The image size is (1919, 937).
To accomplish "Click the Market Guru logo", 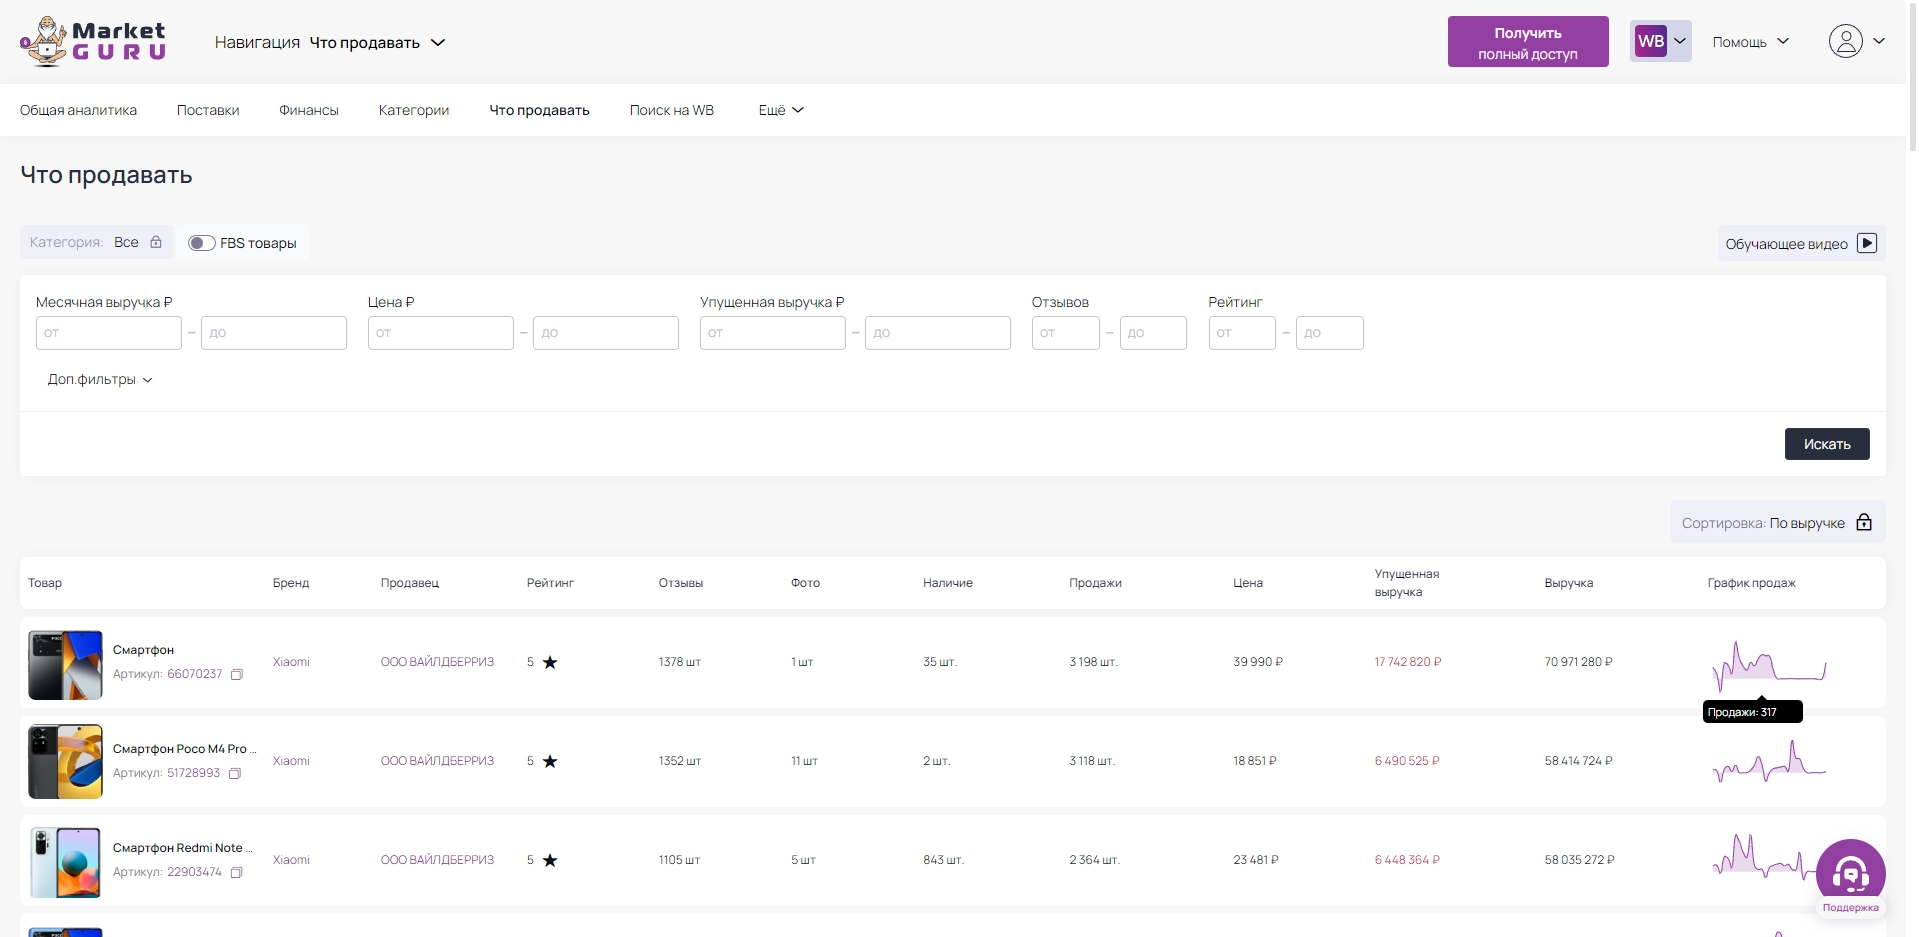I will (x=93, y=42).
